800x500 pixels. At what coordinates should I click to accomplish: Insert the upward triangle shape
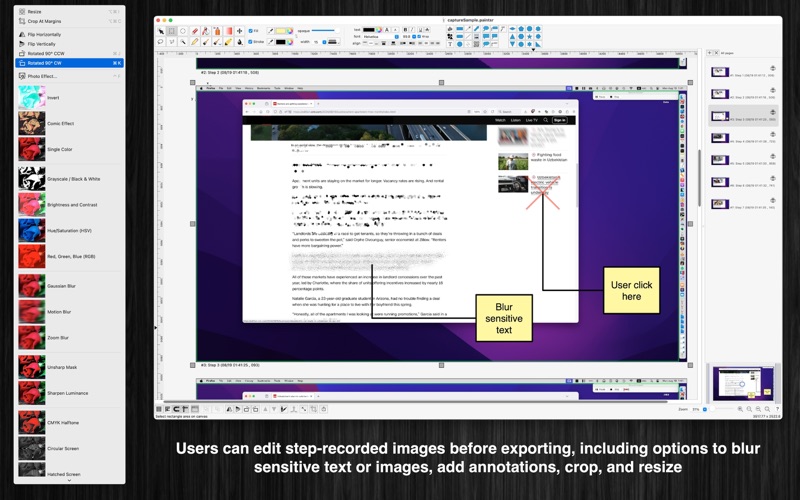tap(512, 37)
